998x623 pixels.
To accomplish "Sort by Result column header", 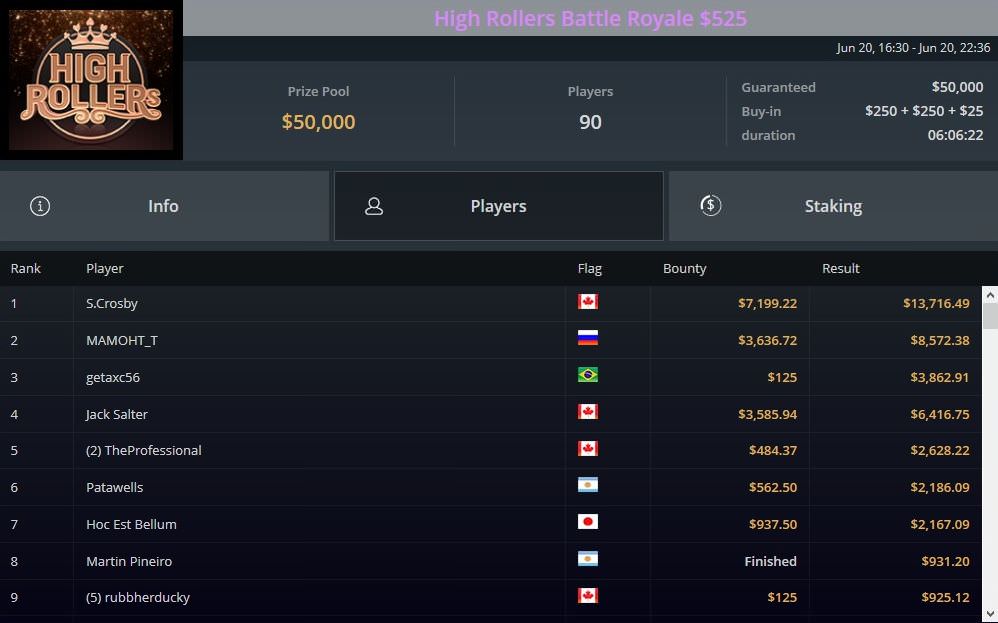I will pos(840,268).
